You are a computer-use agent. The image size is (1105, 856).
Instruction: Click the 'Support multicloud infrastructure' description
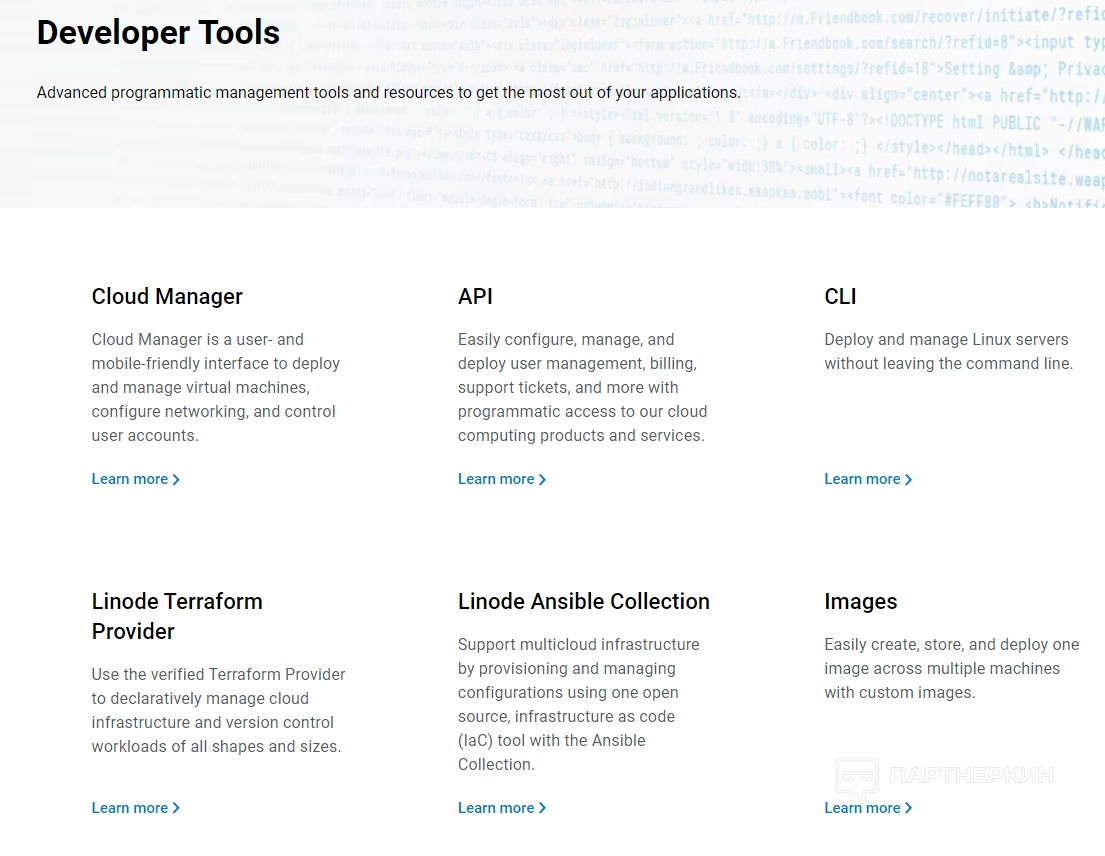tap(579, 705)
